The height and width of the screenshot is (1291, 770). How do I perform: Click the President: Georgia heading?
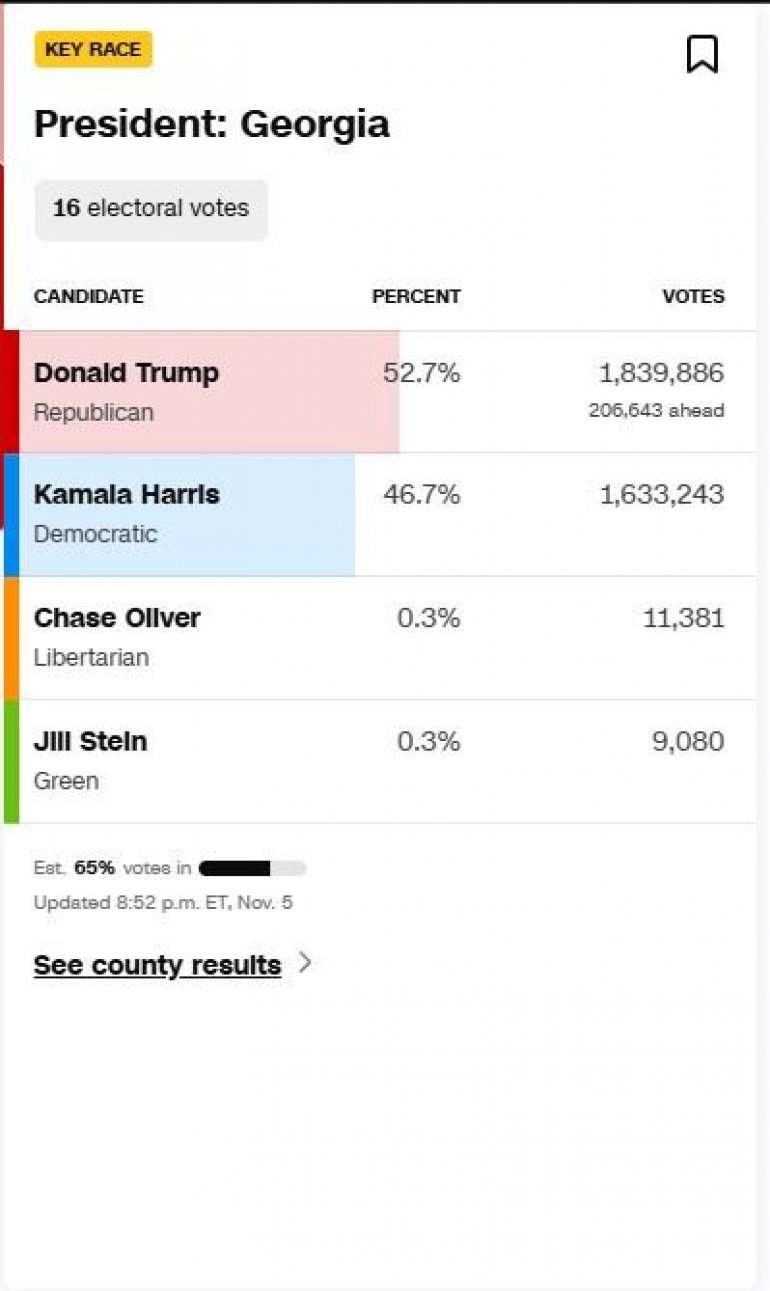pyautogui.click(x=212, y=124)
